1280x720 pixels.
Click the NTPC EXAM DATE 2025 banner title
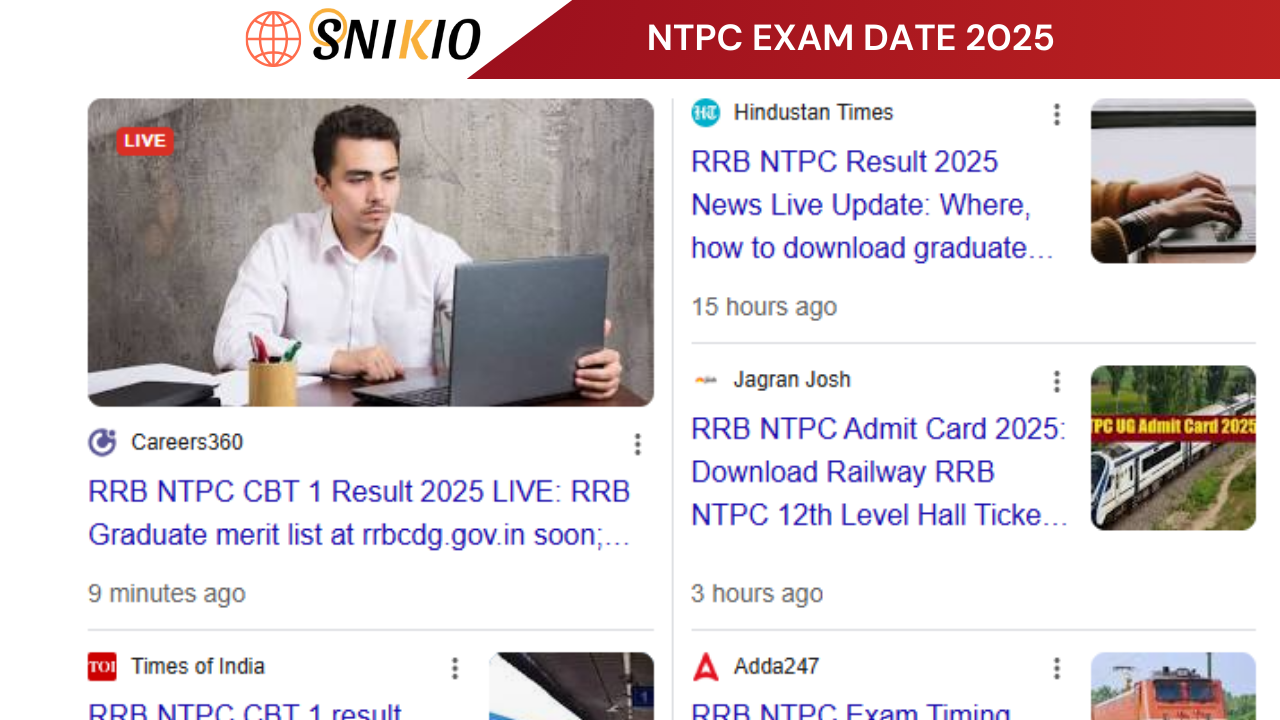[850, 38]
